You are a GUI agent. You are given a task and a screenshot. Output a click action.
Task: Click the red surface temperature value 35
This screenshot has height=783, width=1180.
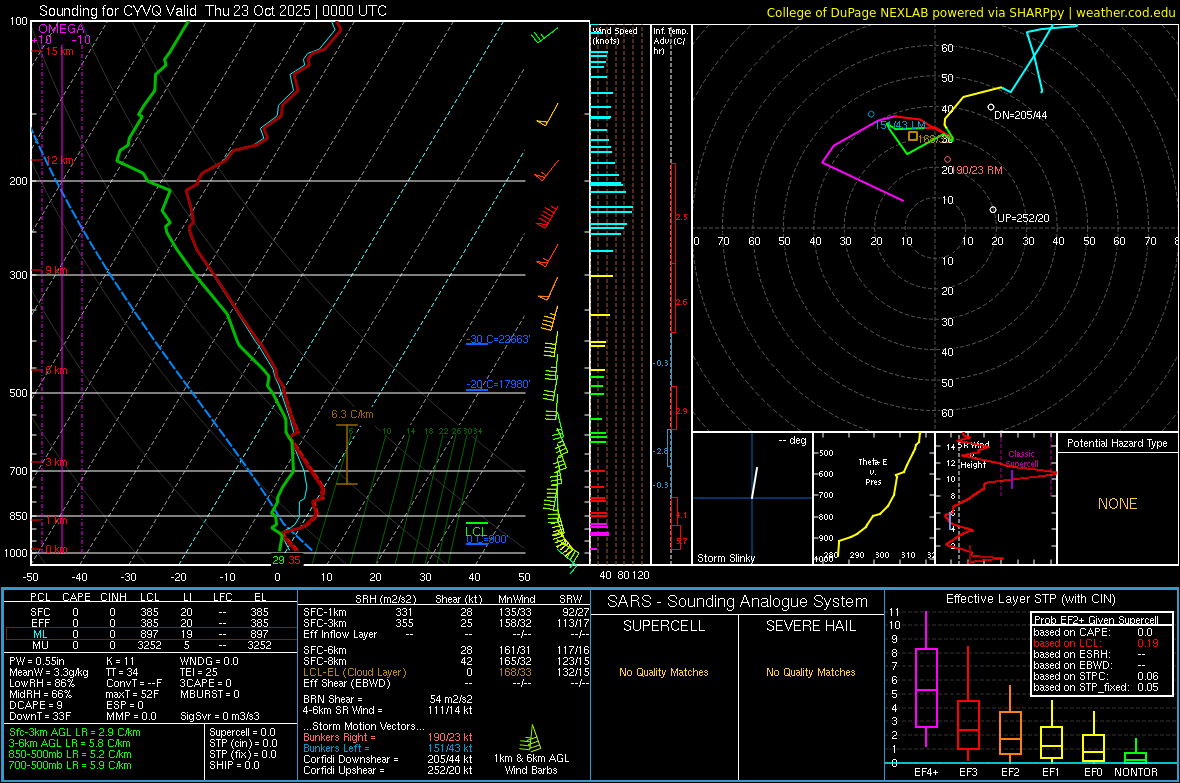[x=294, y=560]
